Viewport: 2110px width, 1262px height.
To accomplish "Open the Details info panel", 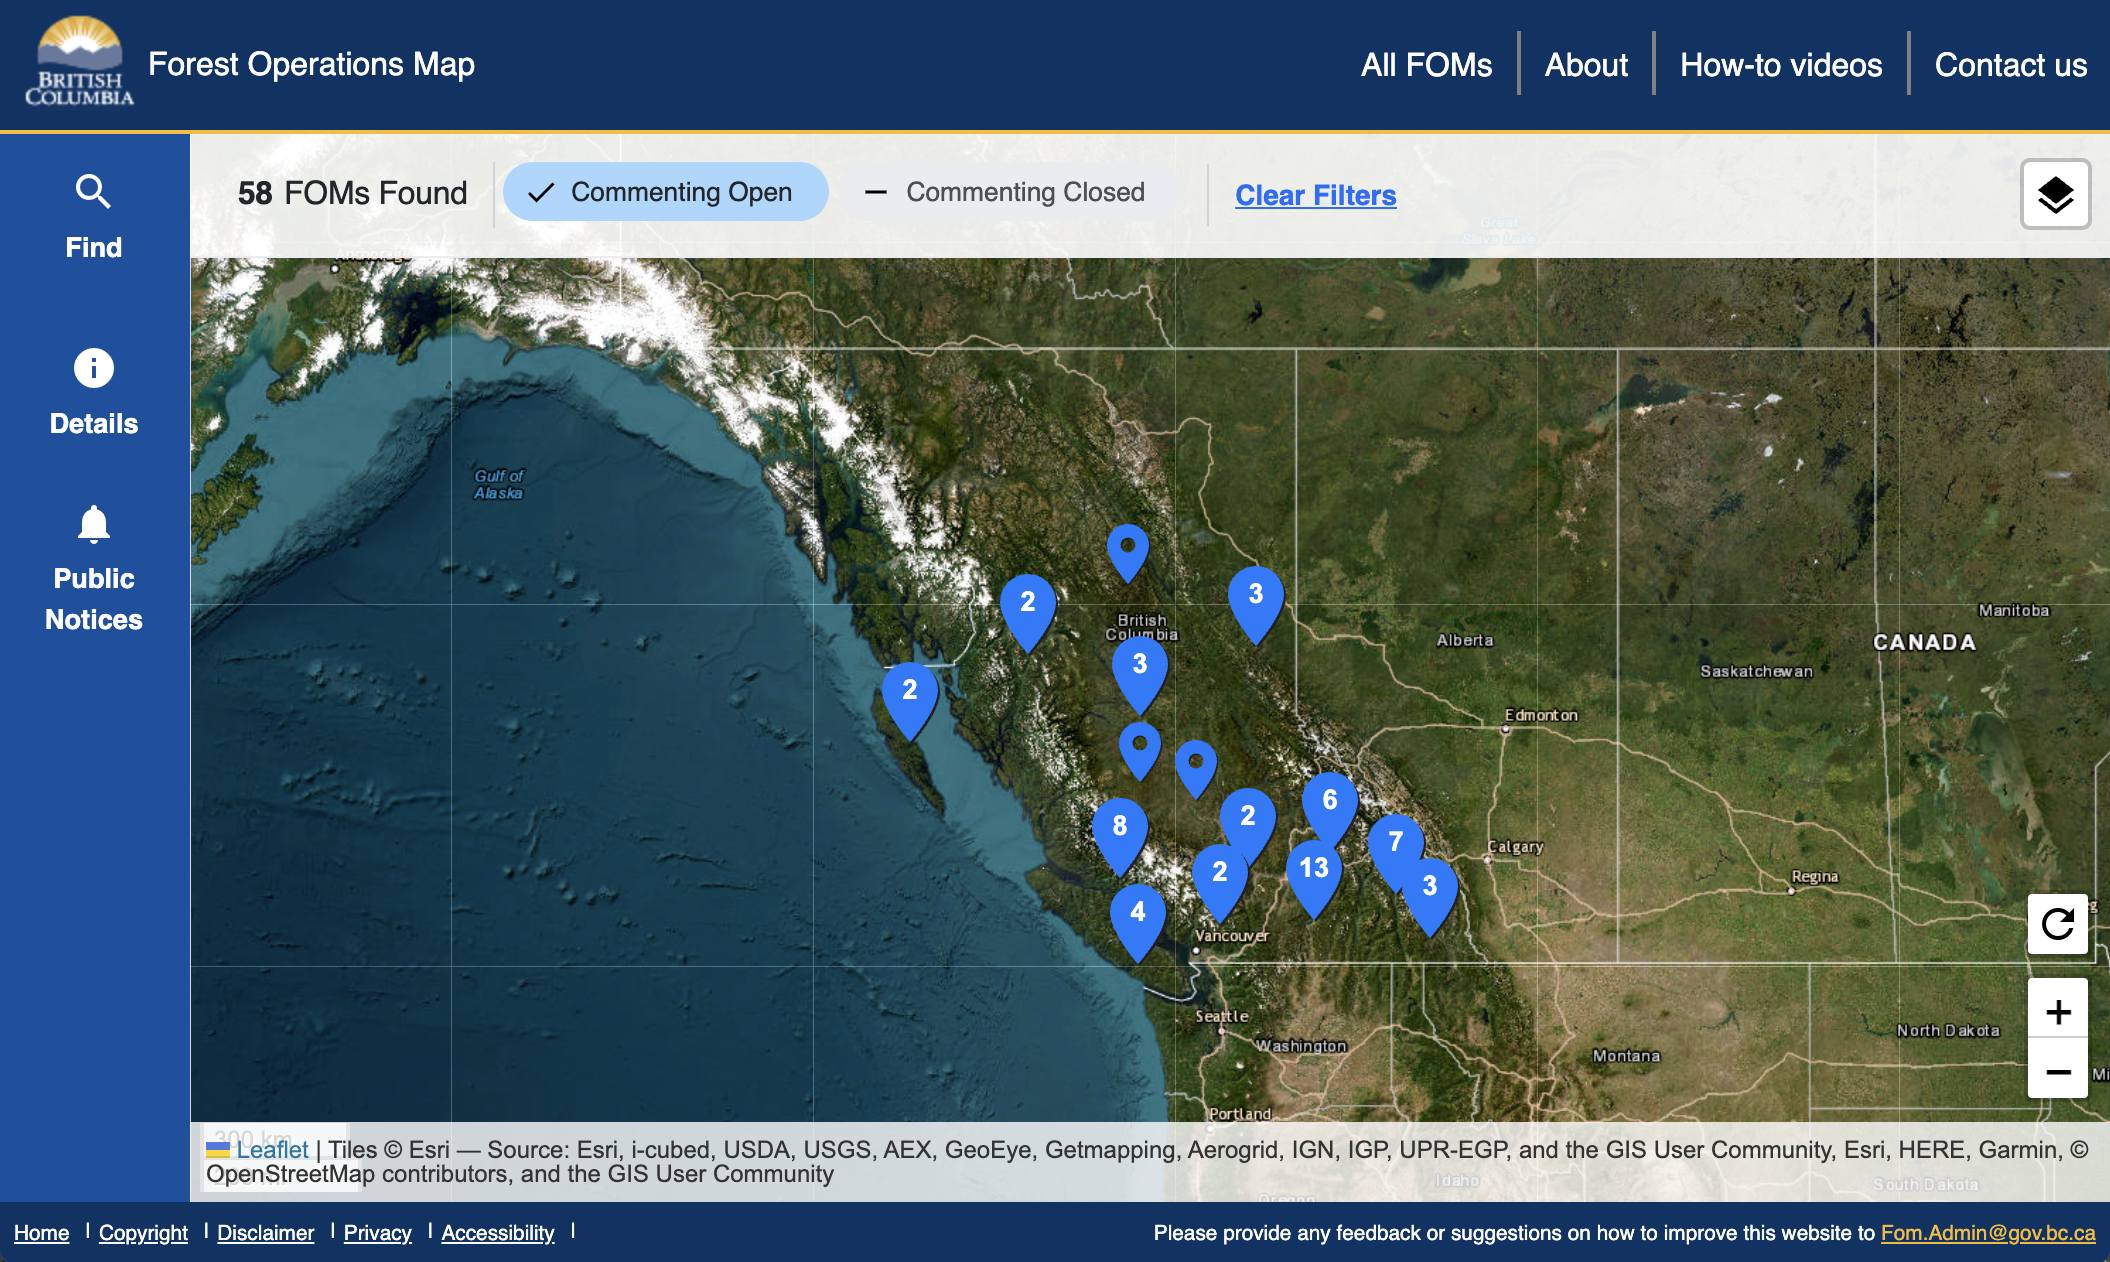I will pos(93,392).
